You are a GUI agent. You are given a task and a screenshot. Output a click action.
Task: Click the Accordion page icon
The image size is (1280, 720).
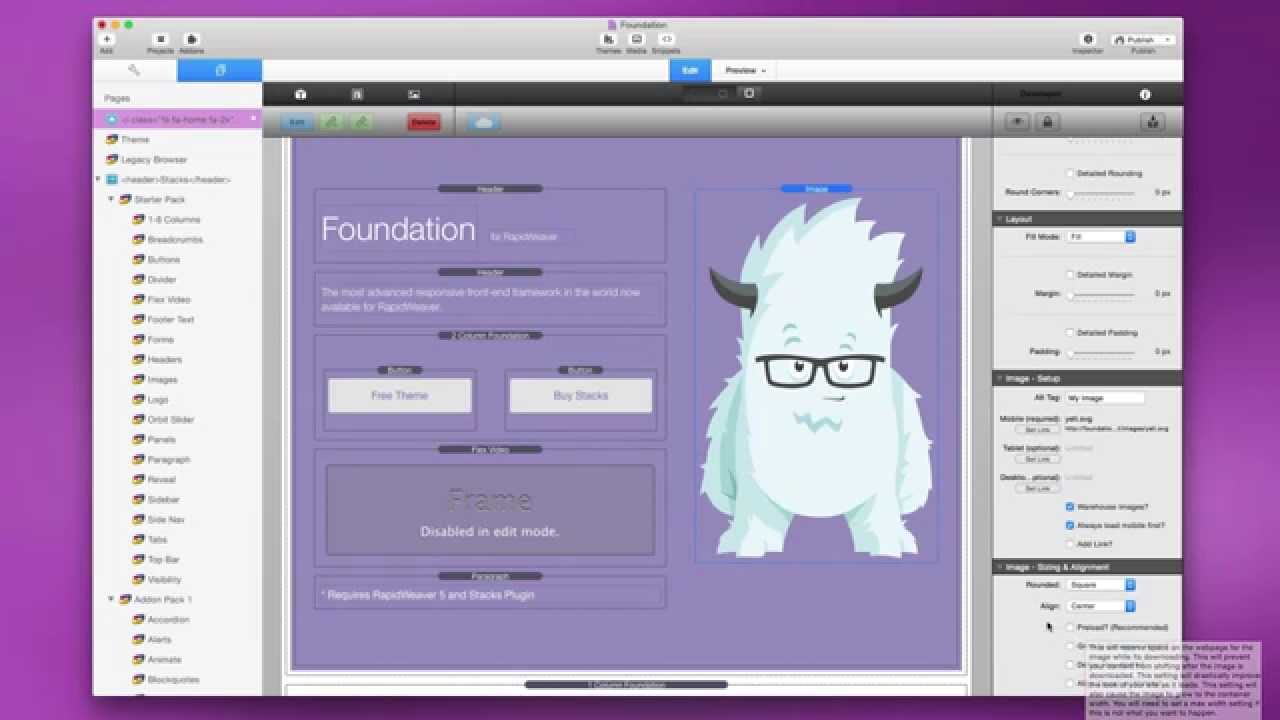pyautogui.click(x=139, y=619)
